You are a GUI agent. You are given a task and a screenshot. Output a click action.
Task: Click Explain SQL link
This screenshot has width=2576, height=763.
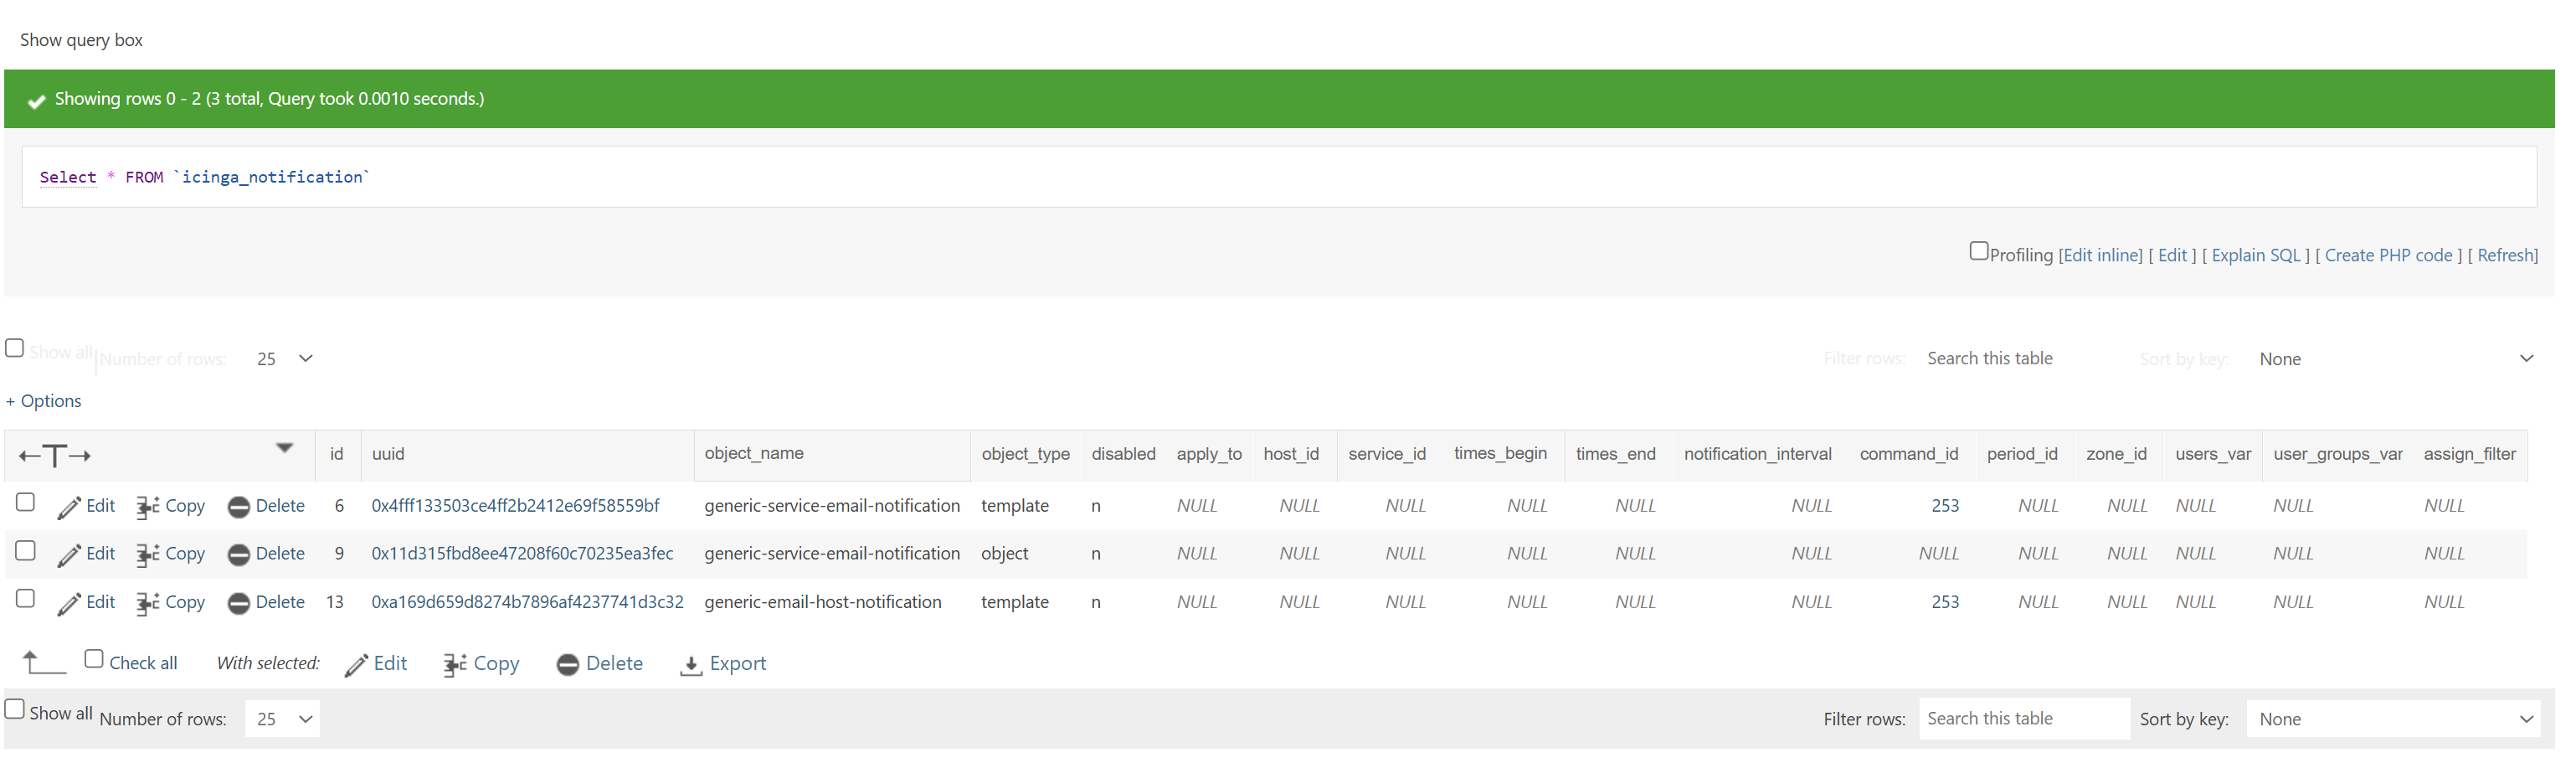click(2256, 256)
